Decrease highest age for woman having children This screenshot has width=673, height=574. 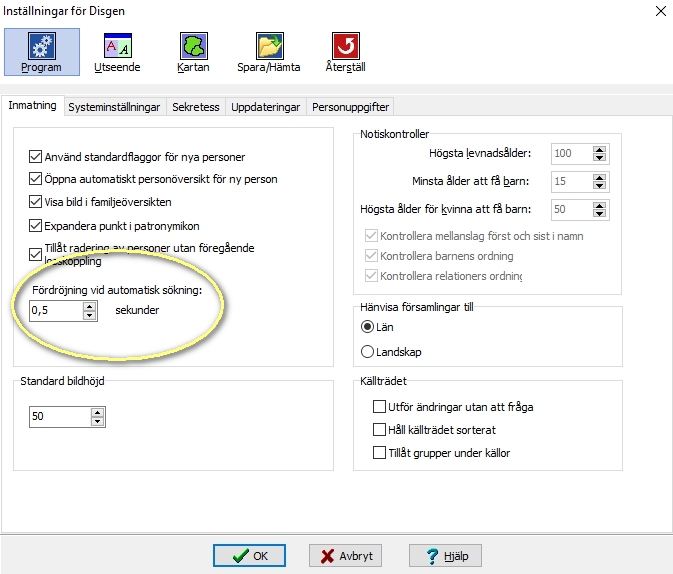[x=599, y=213]
